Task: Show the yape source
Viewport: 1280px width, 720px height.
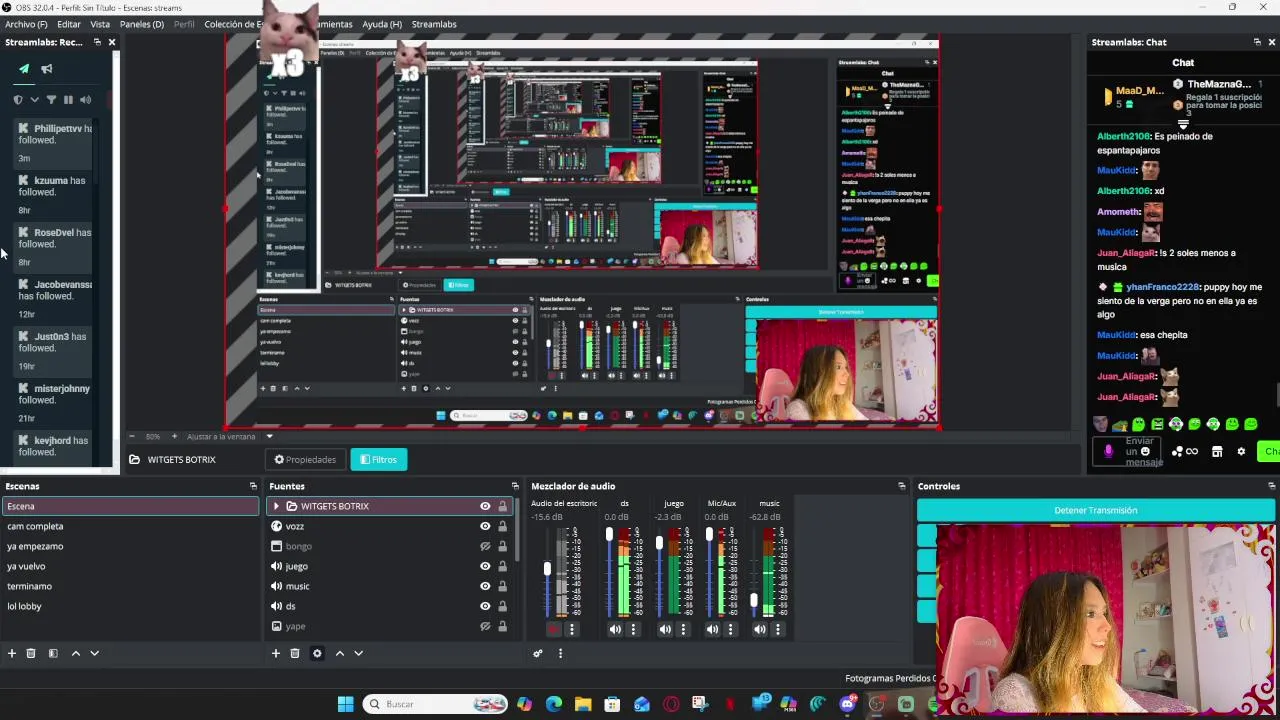Action: pyautogui.click(x=485, y=626)
